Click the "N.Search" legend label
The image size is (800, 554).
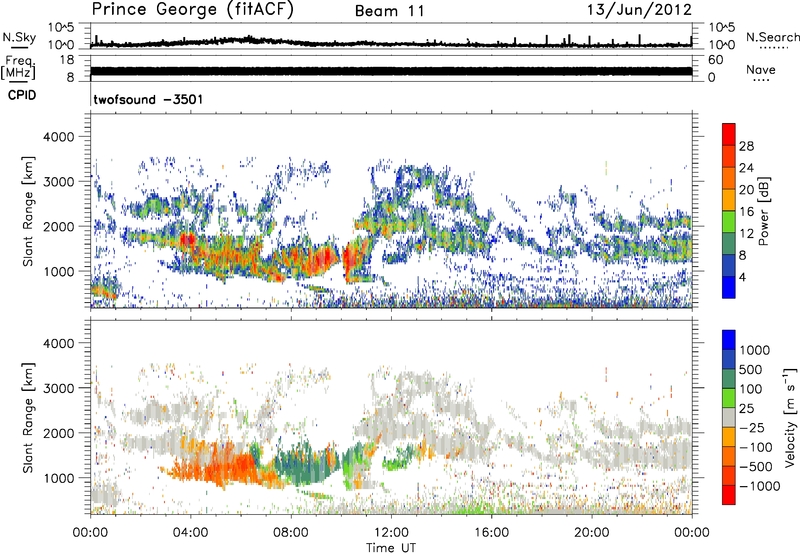click(772, 37)
